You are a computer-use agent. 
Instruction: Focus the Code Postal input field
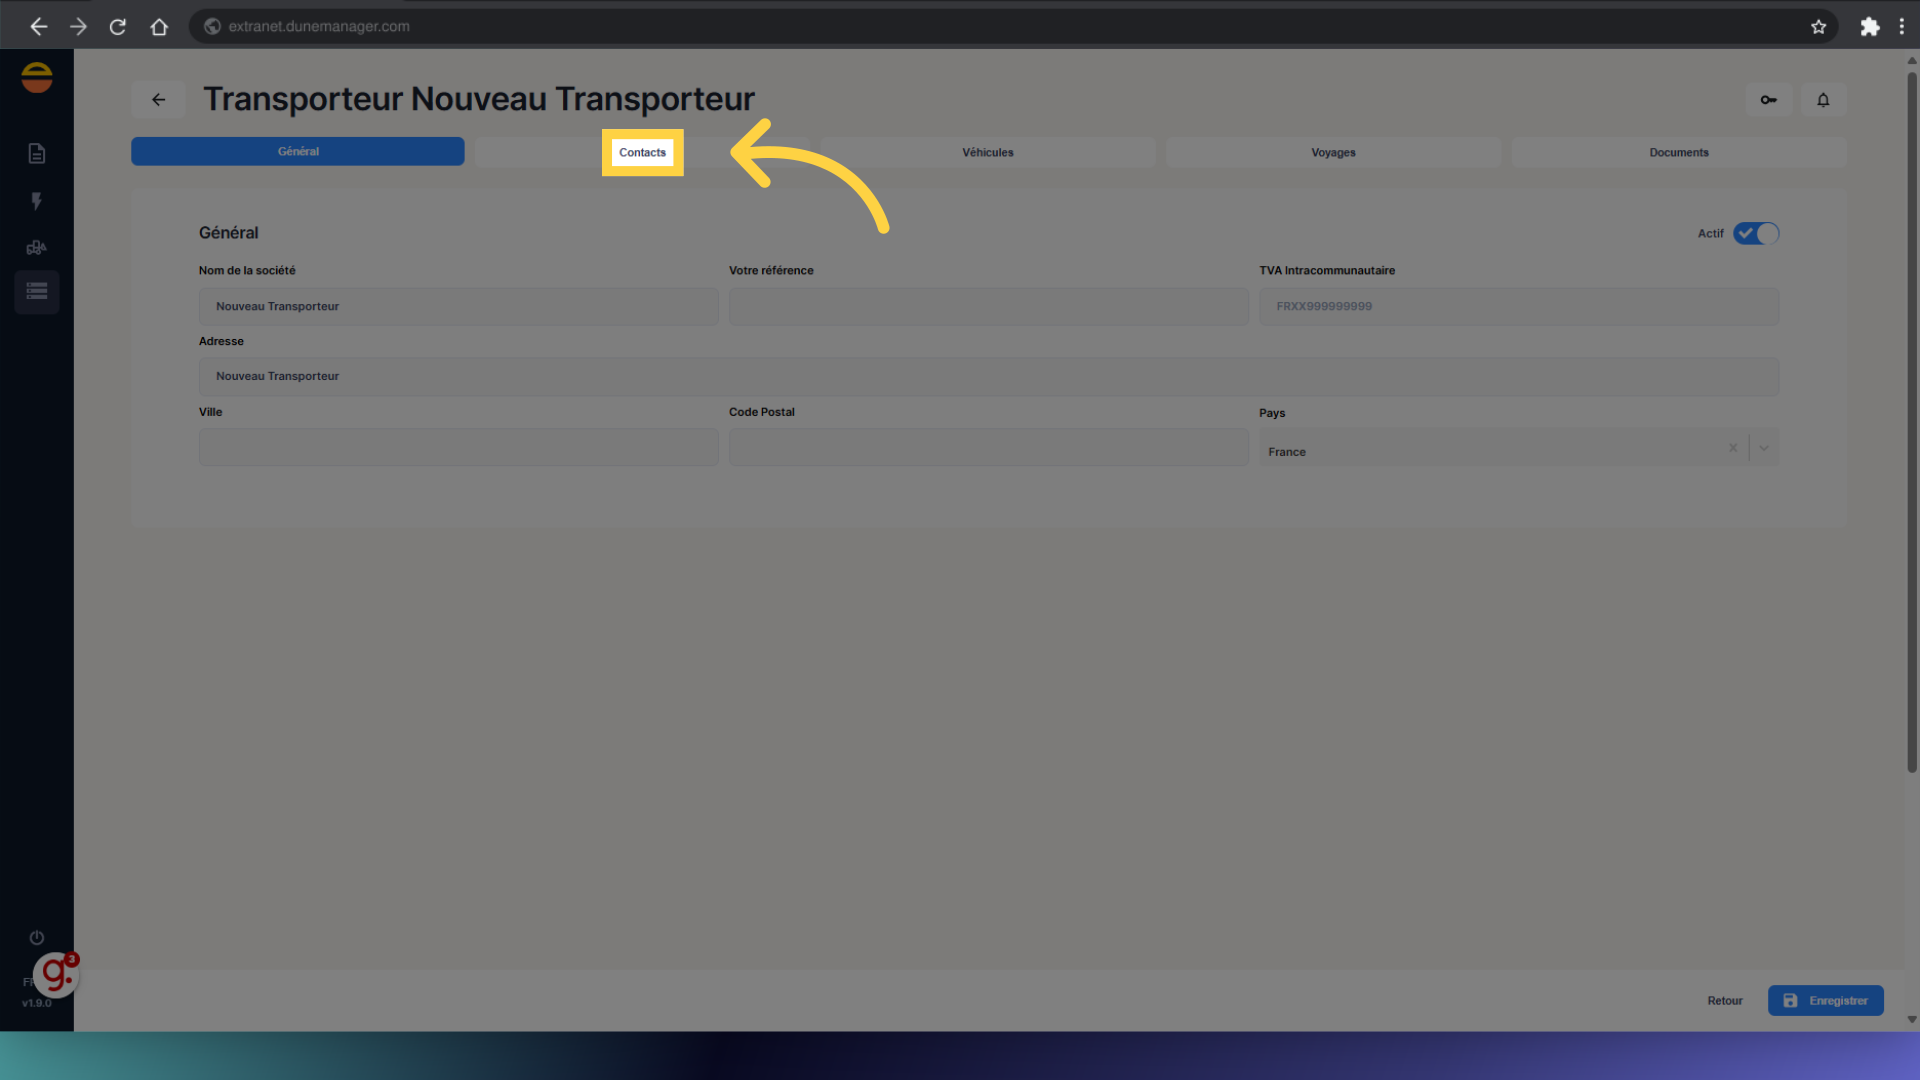[x=988, y=448]
